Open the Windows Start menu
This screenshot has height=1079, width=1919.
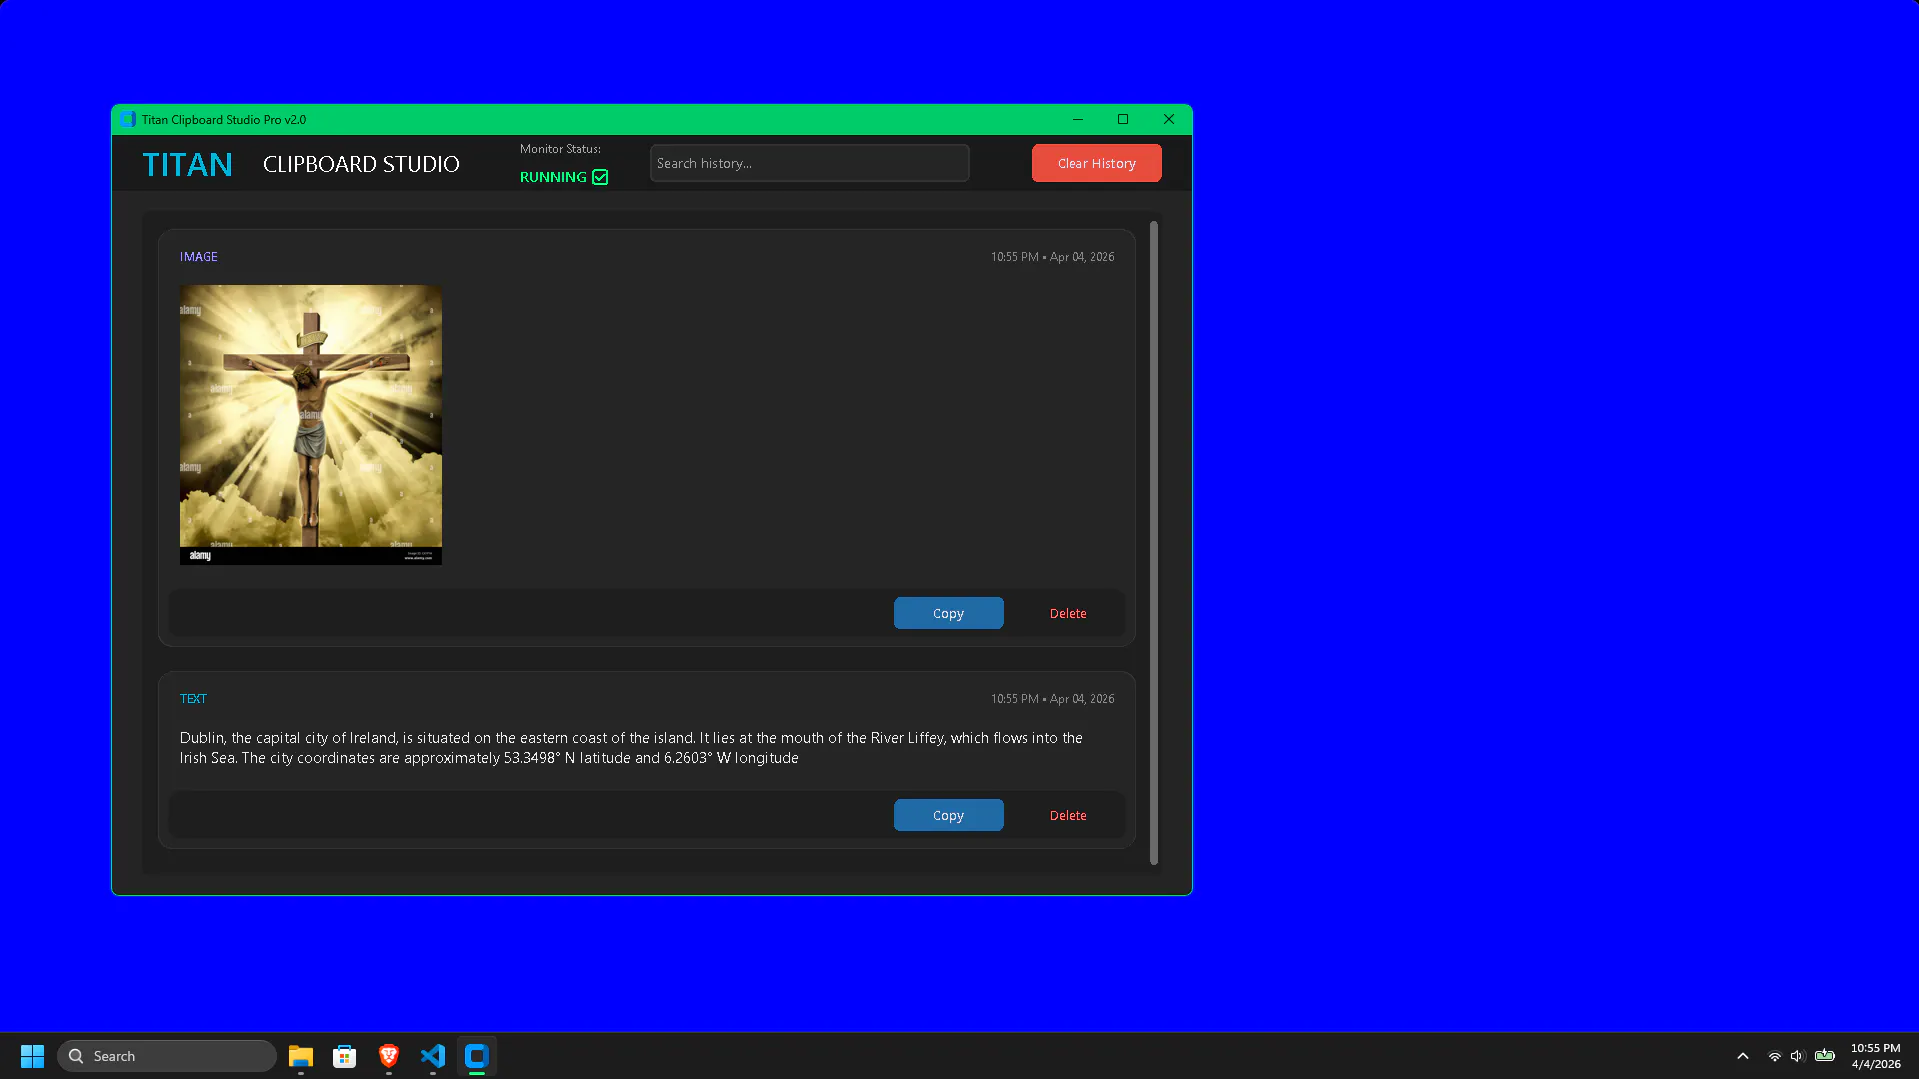click(32, 1056)
